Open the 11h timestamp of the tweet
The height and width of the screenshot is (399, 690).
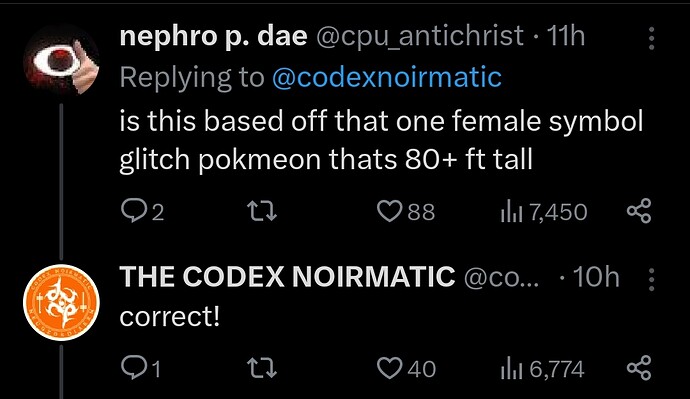[x=565, y=36]
